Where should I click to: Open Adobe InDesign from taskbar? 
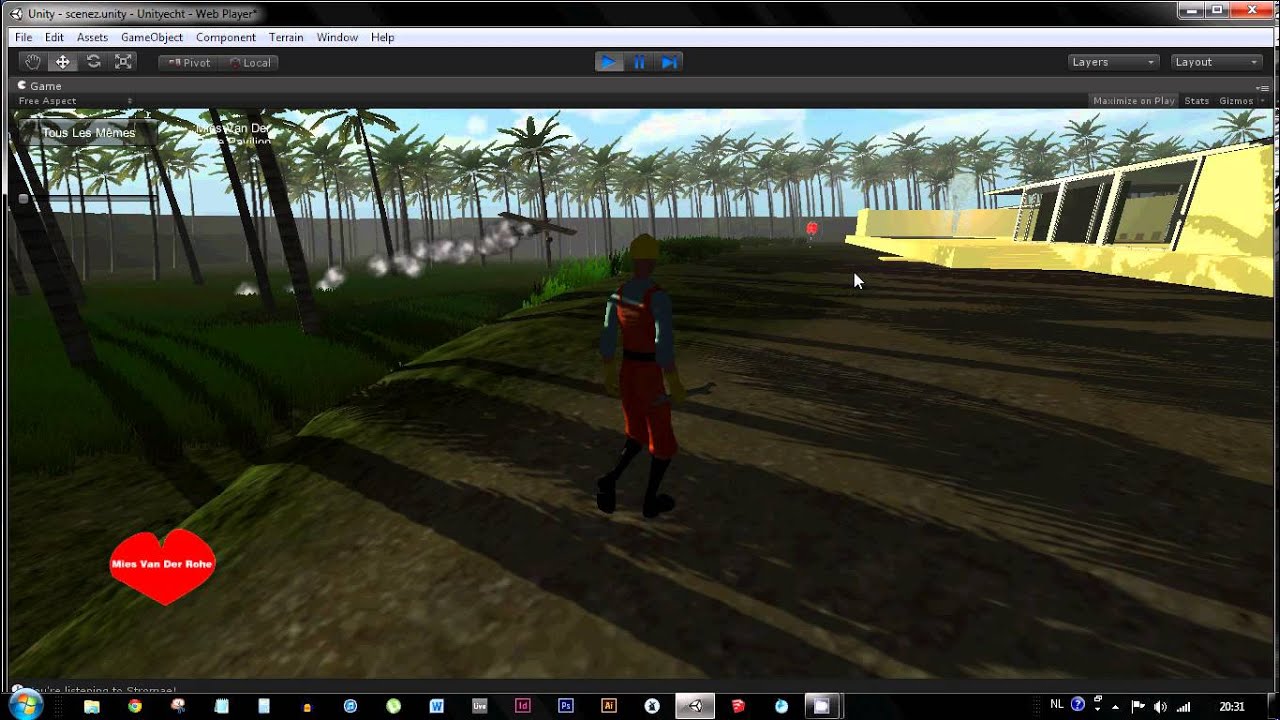tap(522, 706)
